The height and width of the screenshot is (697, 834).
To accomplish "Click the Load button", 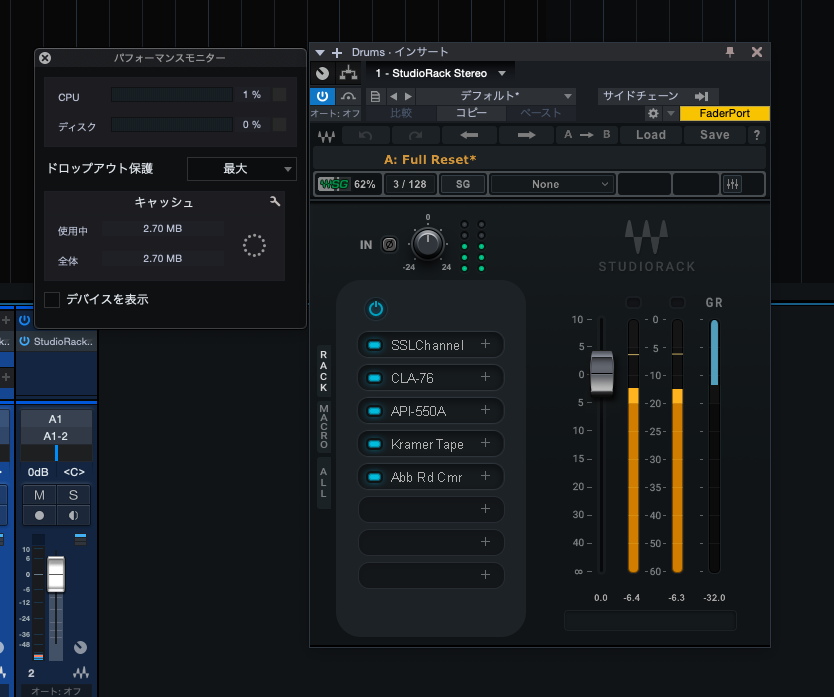I will 650,135.
